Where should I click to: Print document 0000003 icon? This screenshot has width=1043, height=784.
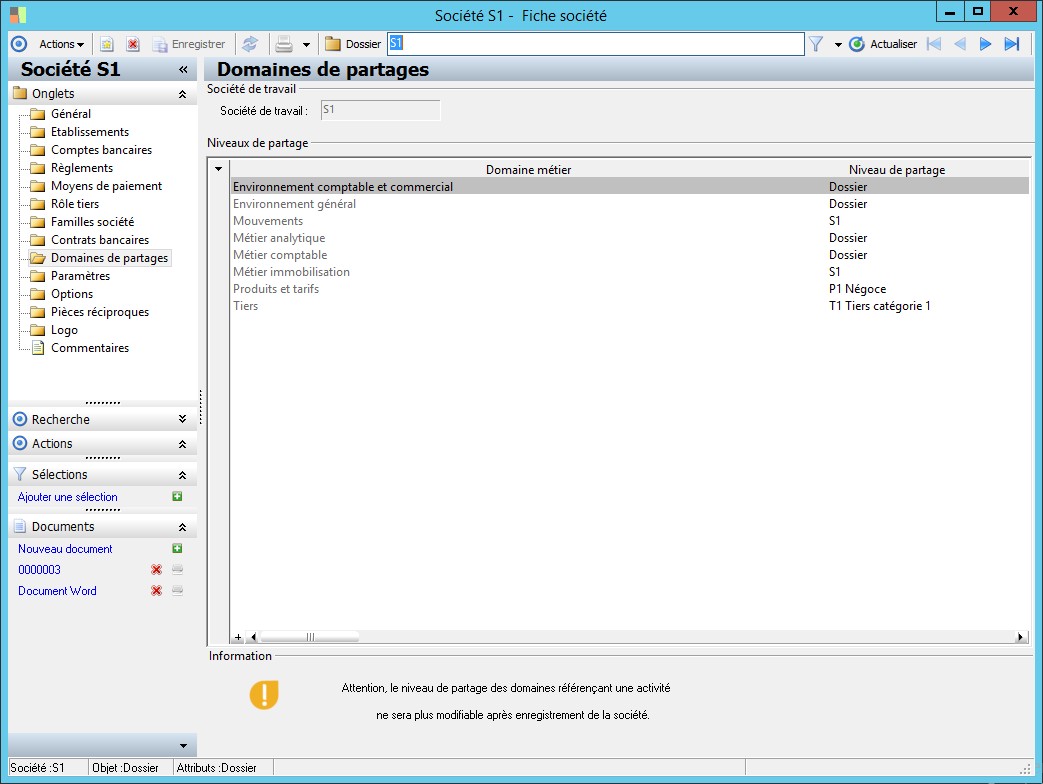[178, 569]
